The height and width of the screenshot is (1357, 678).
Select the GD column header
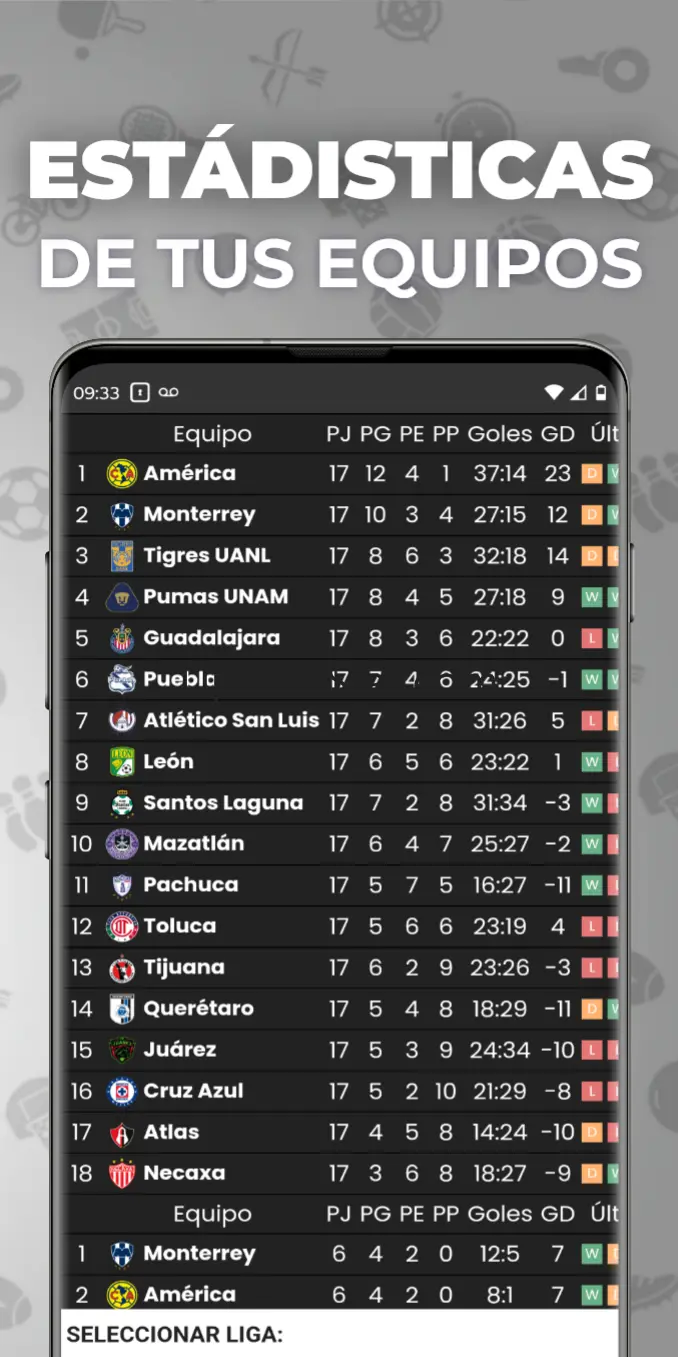557,434
